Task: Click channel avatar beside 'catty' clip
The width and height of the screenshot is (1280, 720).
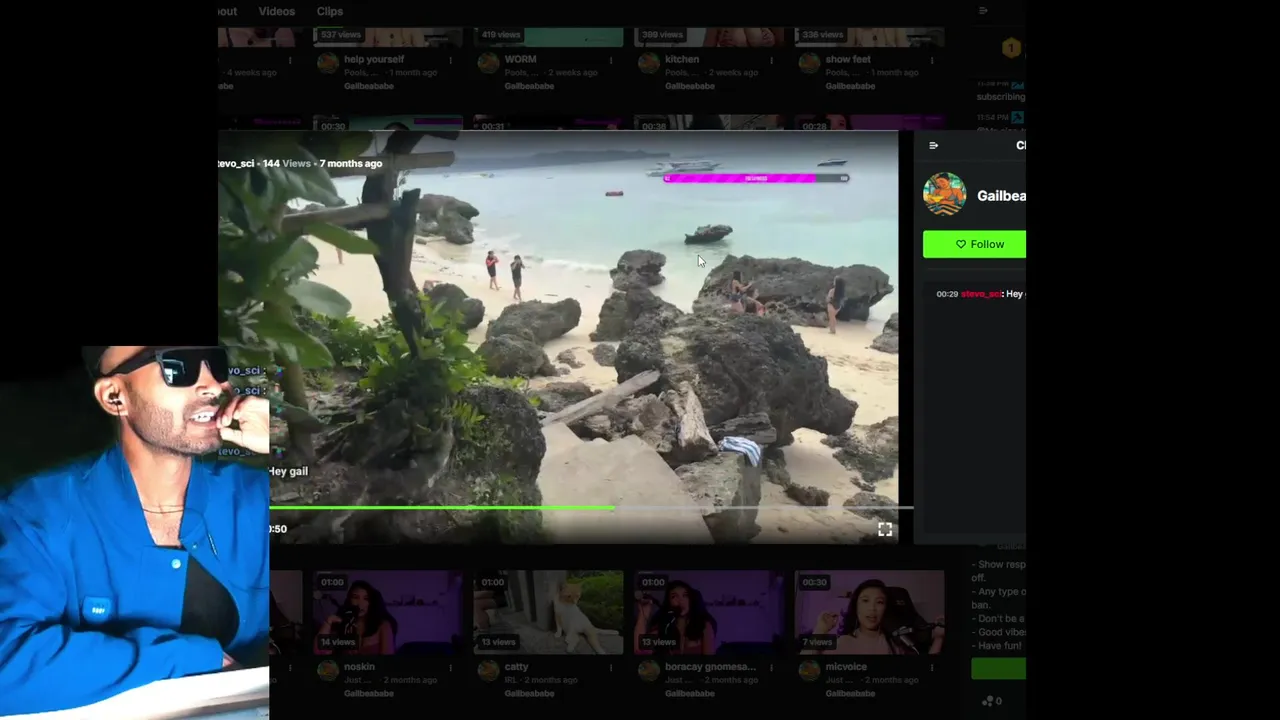Action: (488, 671)
